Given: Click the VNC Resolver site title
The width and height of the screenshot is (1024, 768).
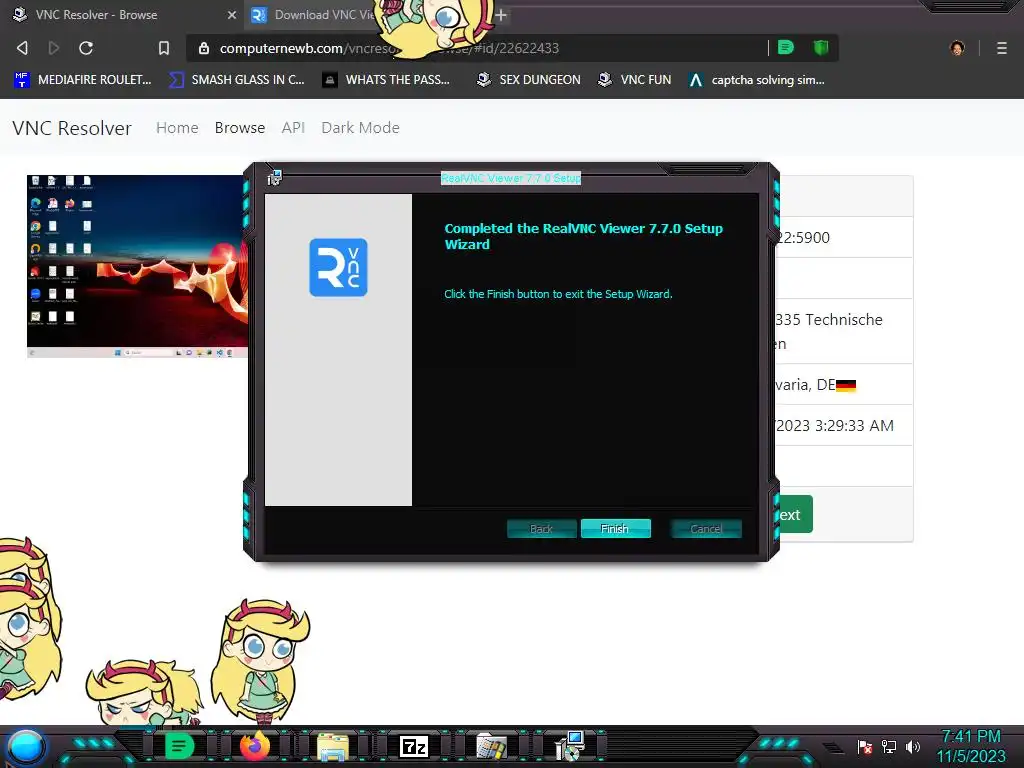Looking at the screenshot, I should click(x=72, y=128).
